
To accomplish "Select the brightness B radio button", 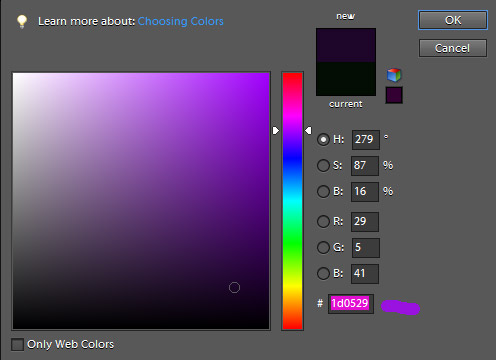I will point(323,191).
